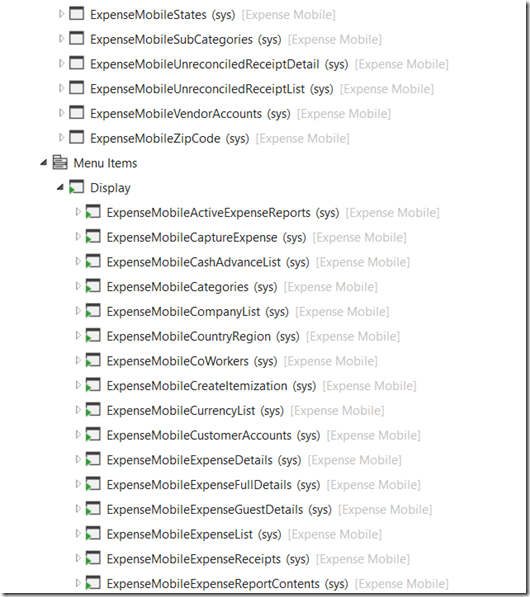Screen dimensions: 530x597
Task: Click the menu item icon for ExpenseMobileExpenseReceipts
Action: coord(93,559)
